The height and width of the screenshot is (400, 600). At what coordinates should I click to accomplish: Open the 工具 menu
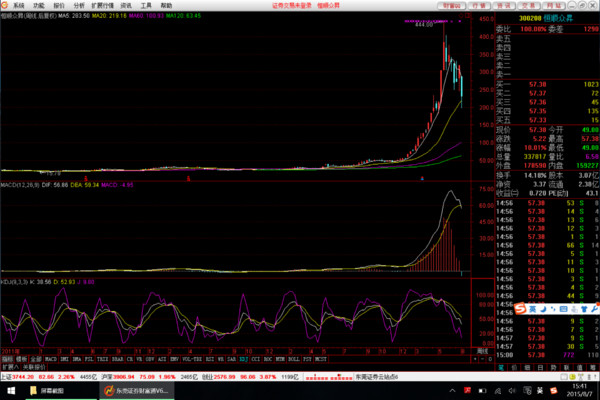(x=146, y=5)
